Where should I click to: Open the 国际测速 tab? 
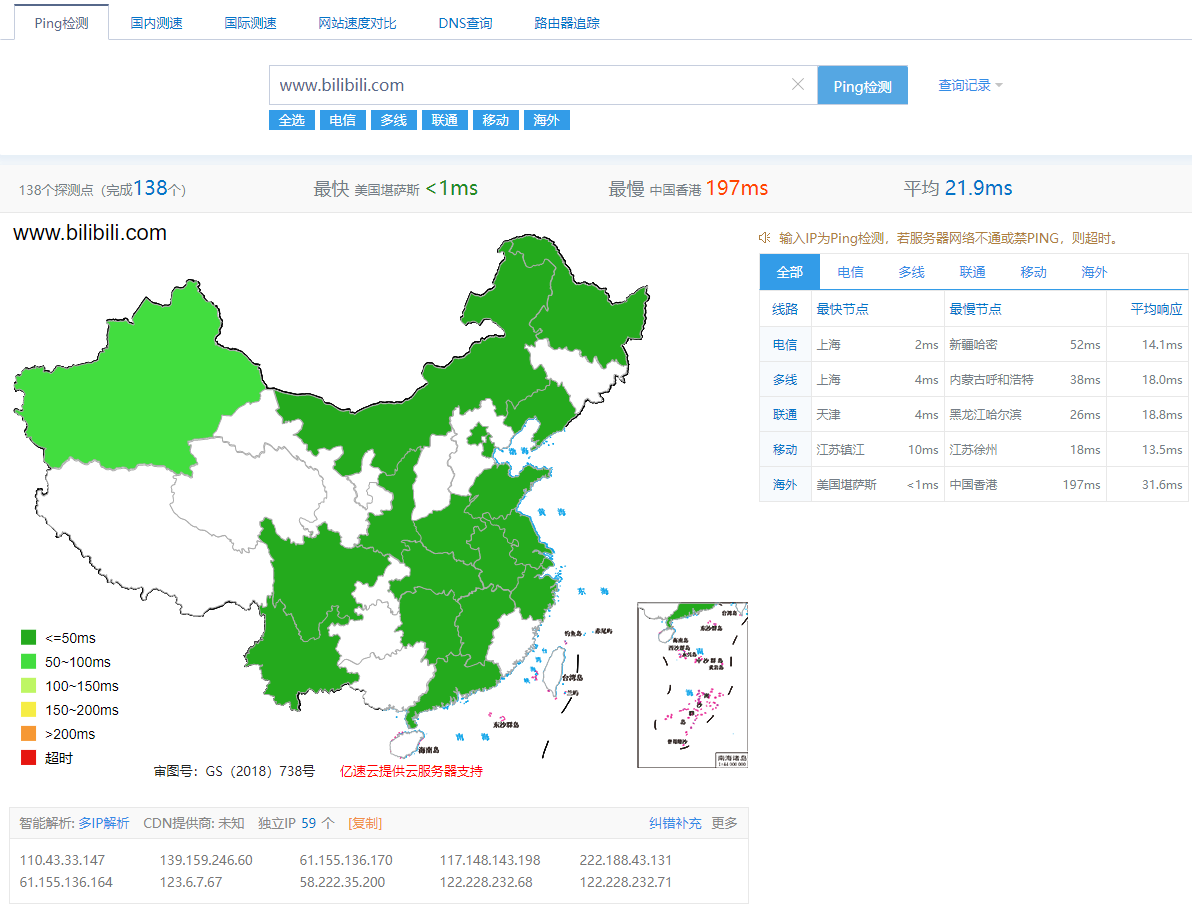point(250,23)
